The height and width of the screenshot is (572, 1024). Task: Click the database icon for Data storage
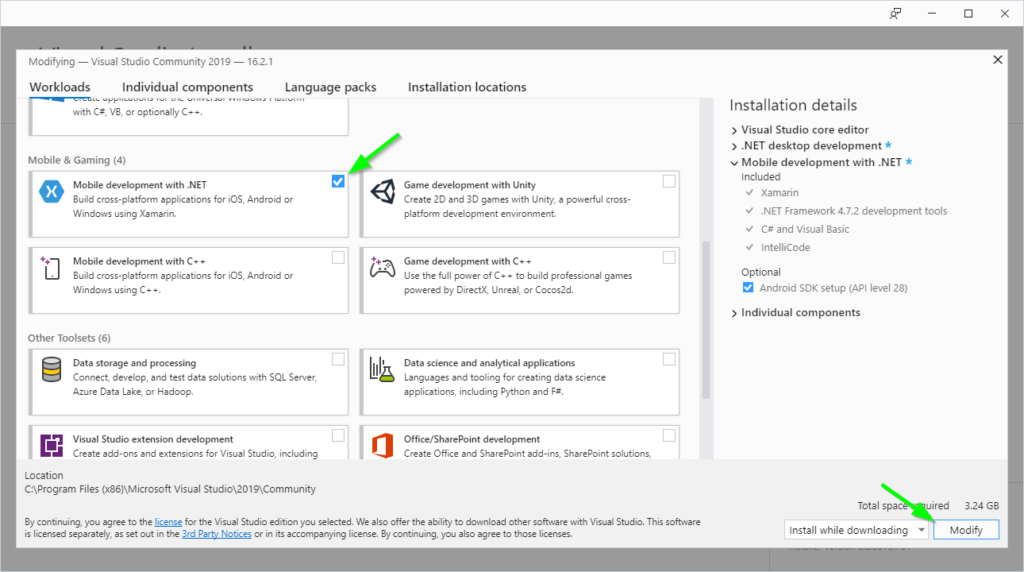click(x=52, y=370)
